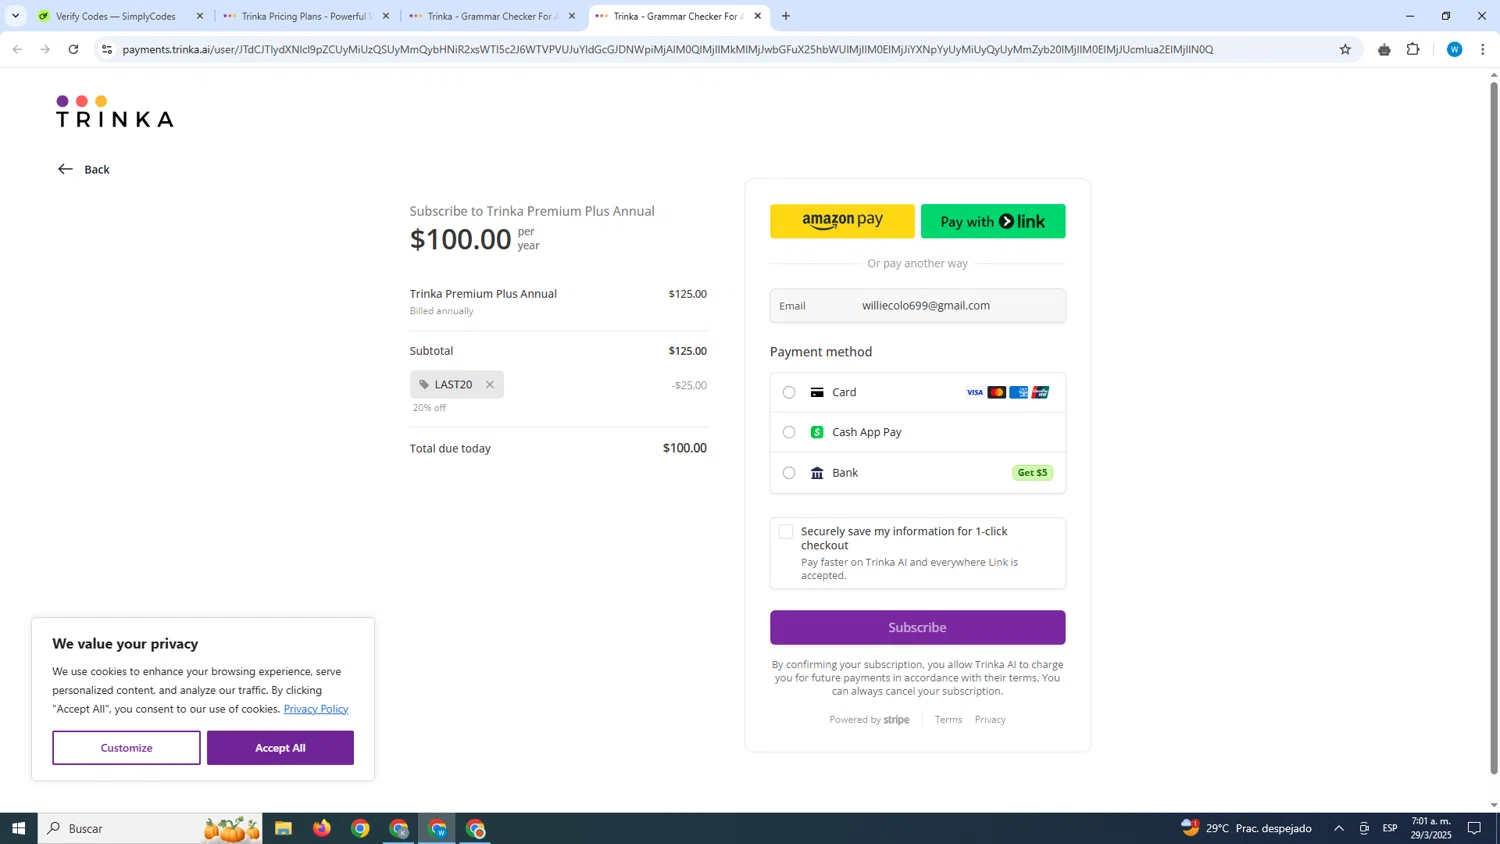Open Windows Start menu

(18, 828)
